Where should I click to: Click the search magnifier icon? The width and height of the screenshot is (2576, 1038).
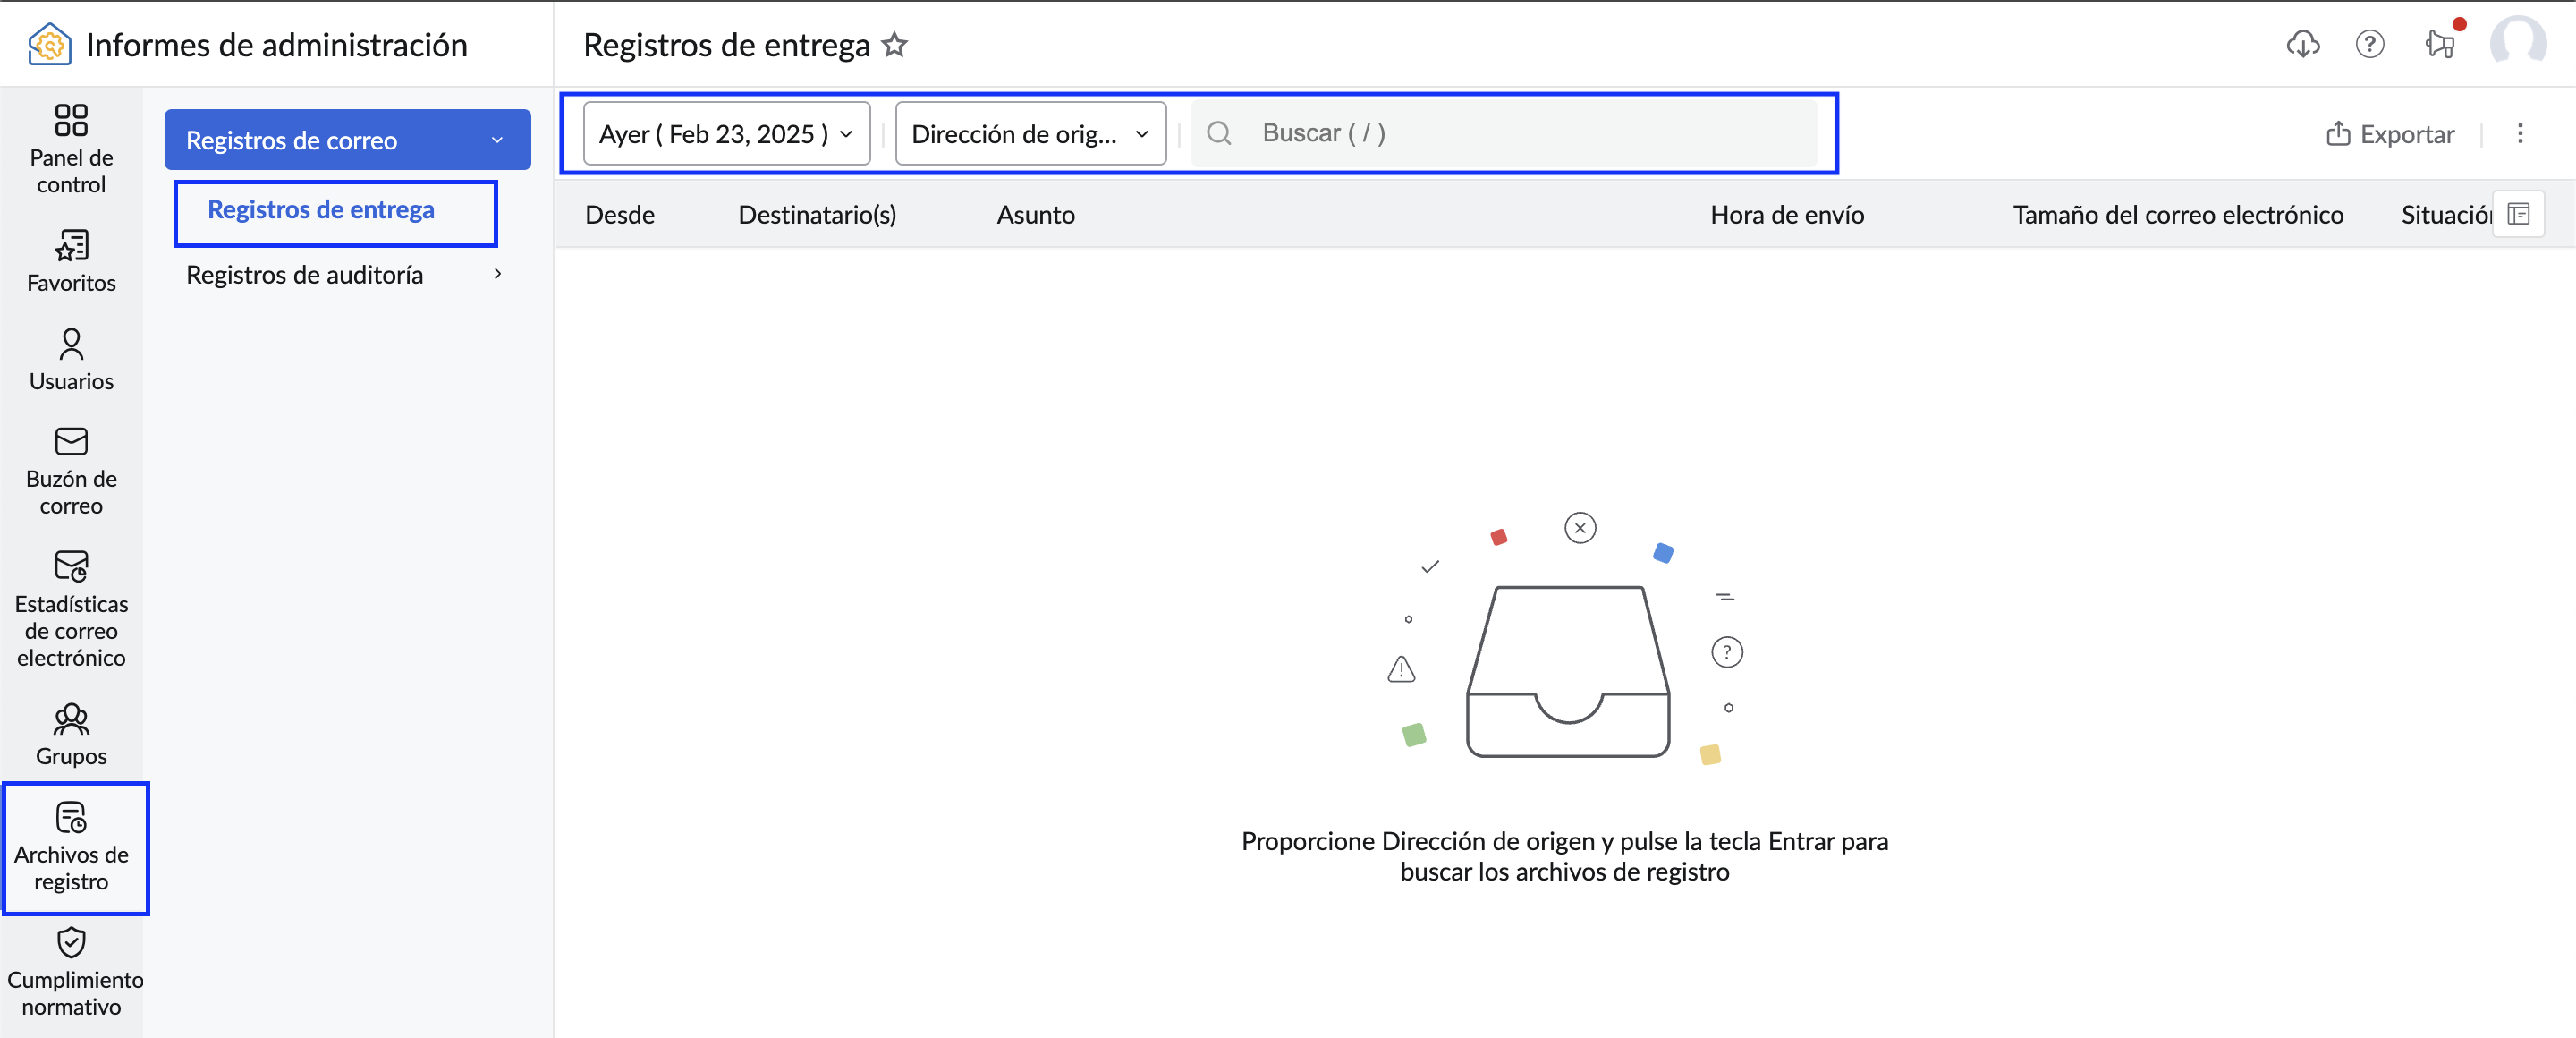tap(1218, 133)
